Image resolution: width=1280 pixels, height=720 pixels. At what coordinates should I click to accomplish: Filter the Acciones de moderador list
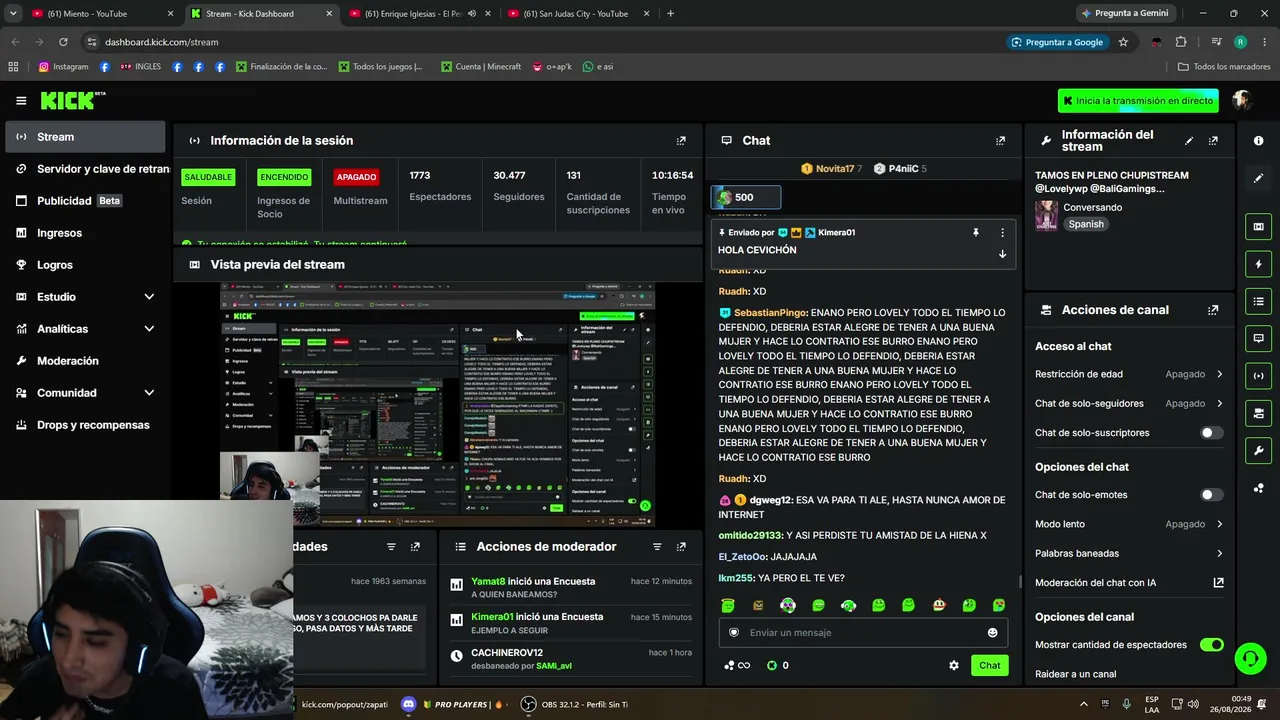tap(657, 547)
